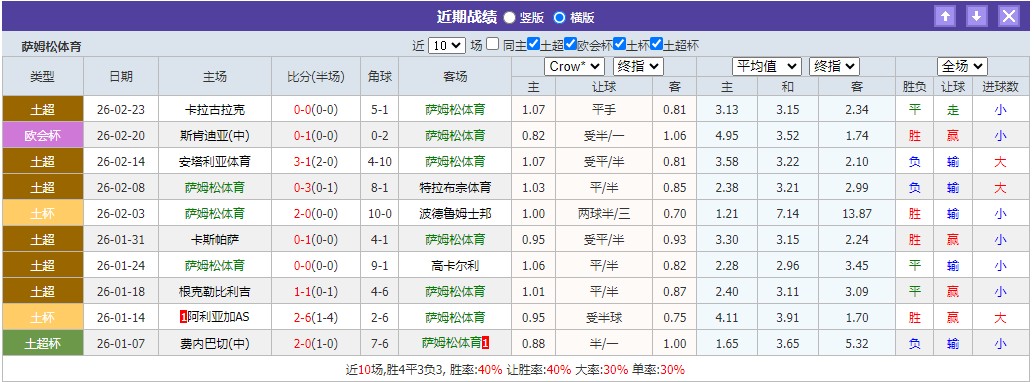
Task: Toggle the 同主 checkbox
Action: pos(492,45)
